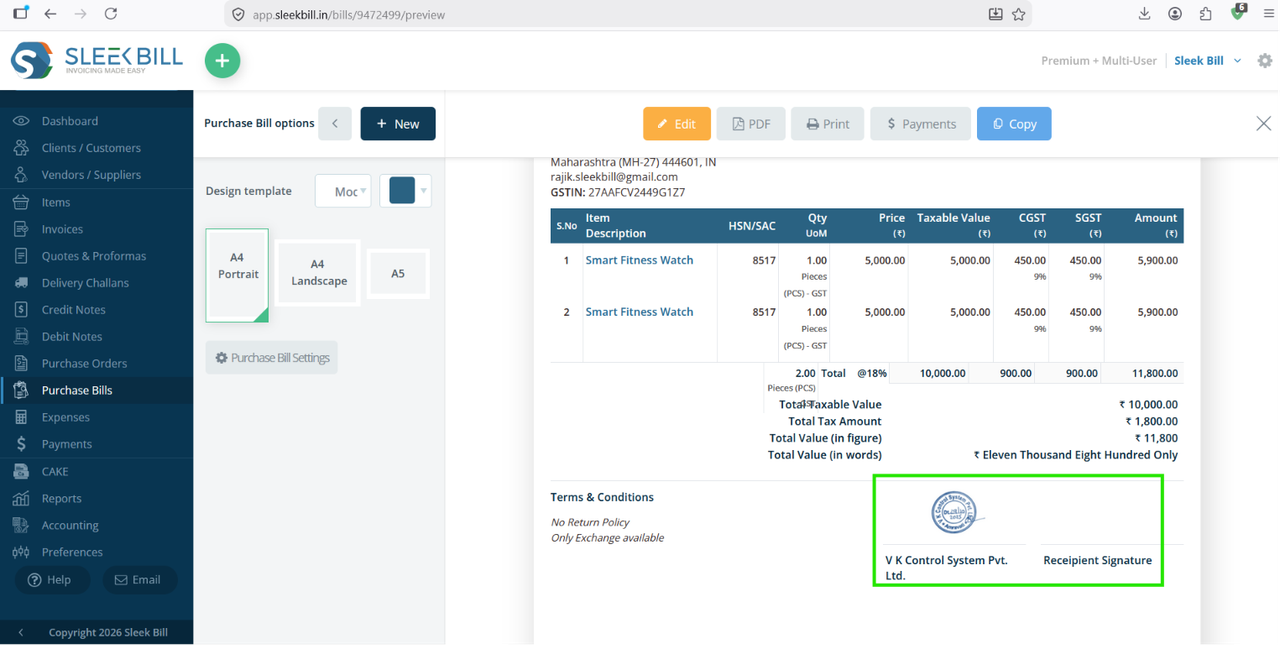Click the Premium + Multi-User label
The image size is (1280, 645).
click(1098, 61)
